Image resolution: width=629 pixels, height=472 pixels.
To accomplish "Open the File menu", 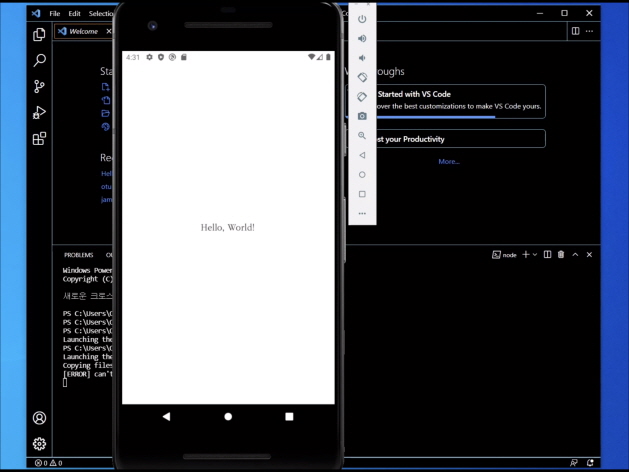I will [55, 14].
